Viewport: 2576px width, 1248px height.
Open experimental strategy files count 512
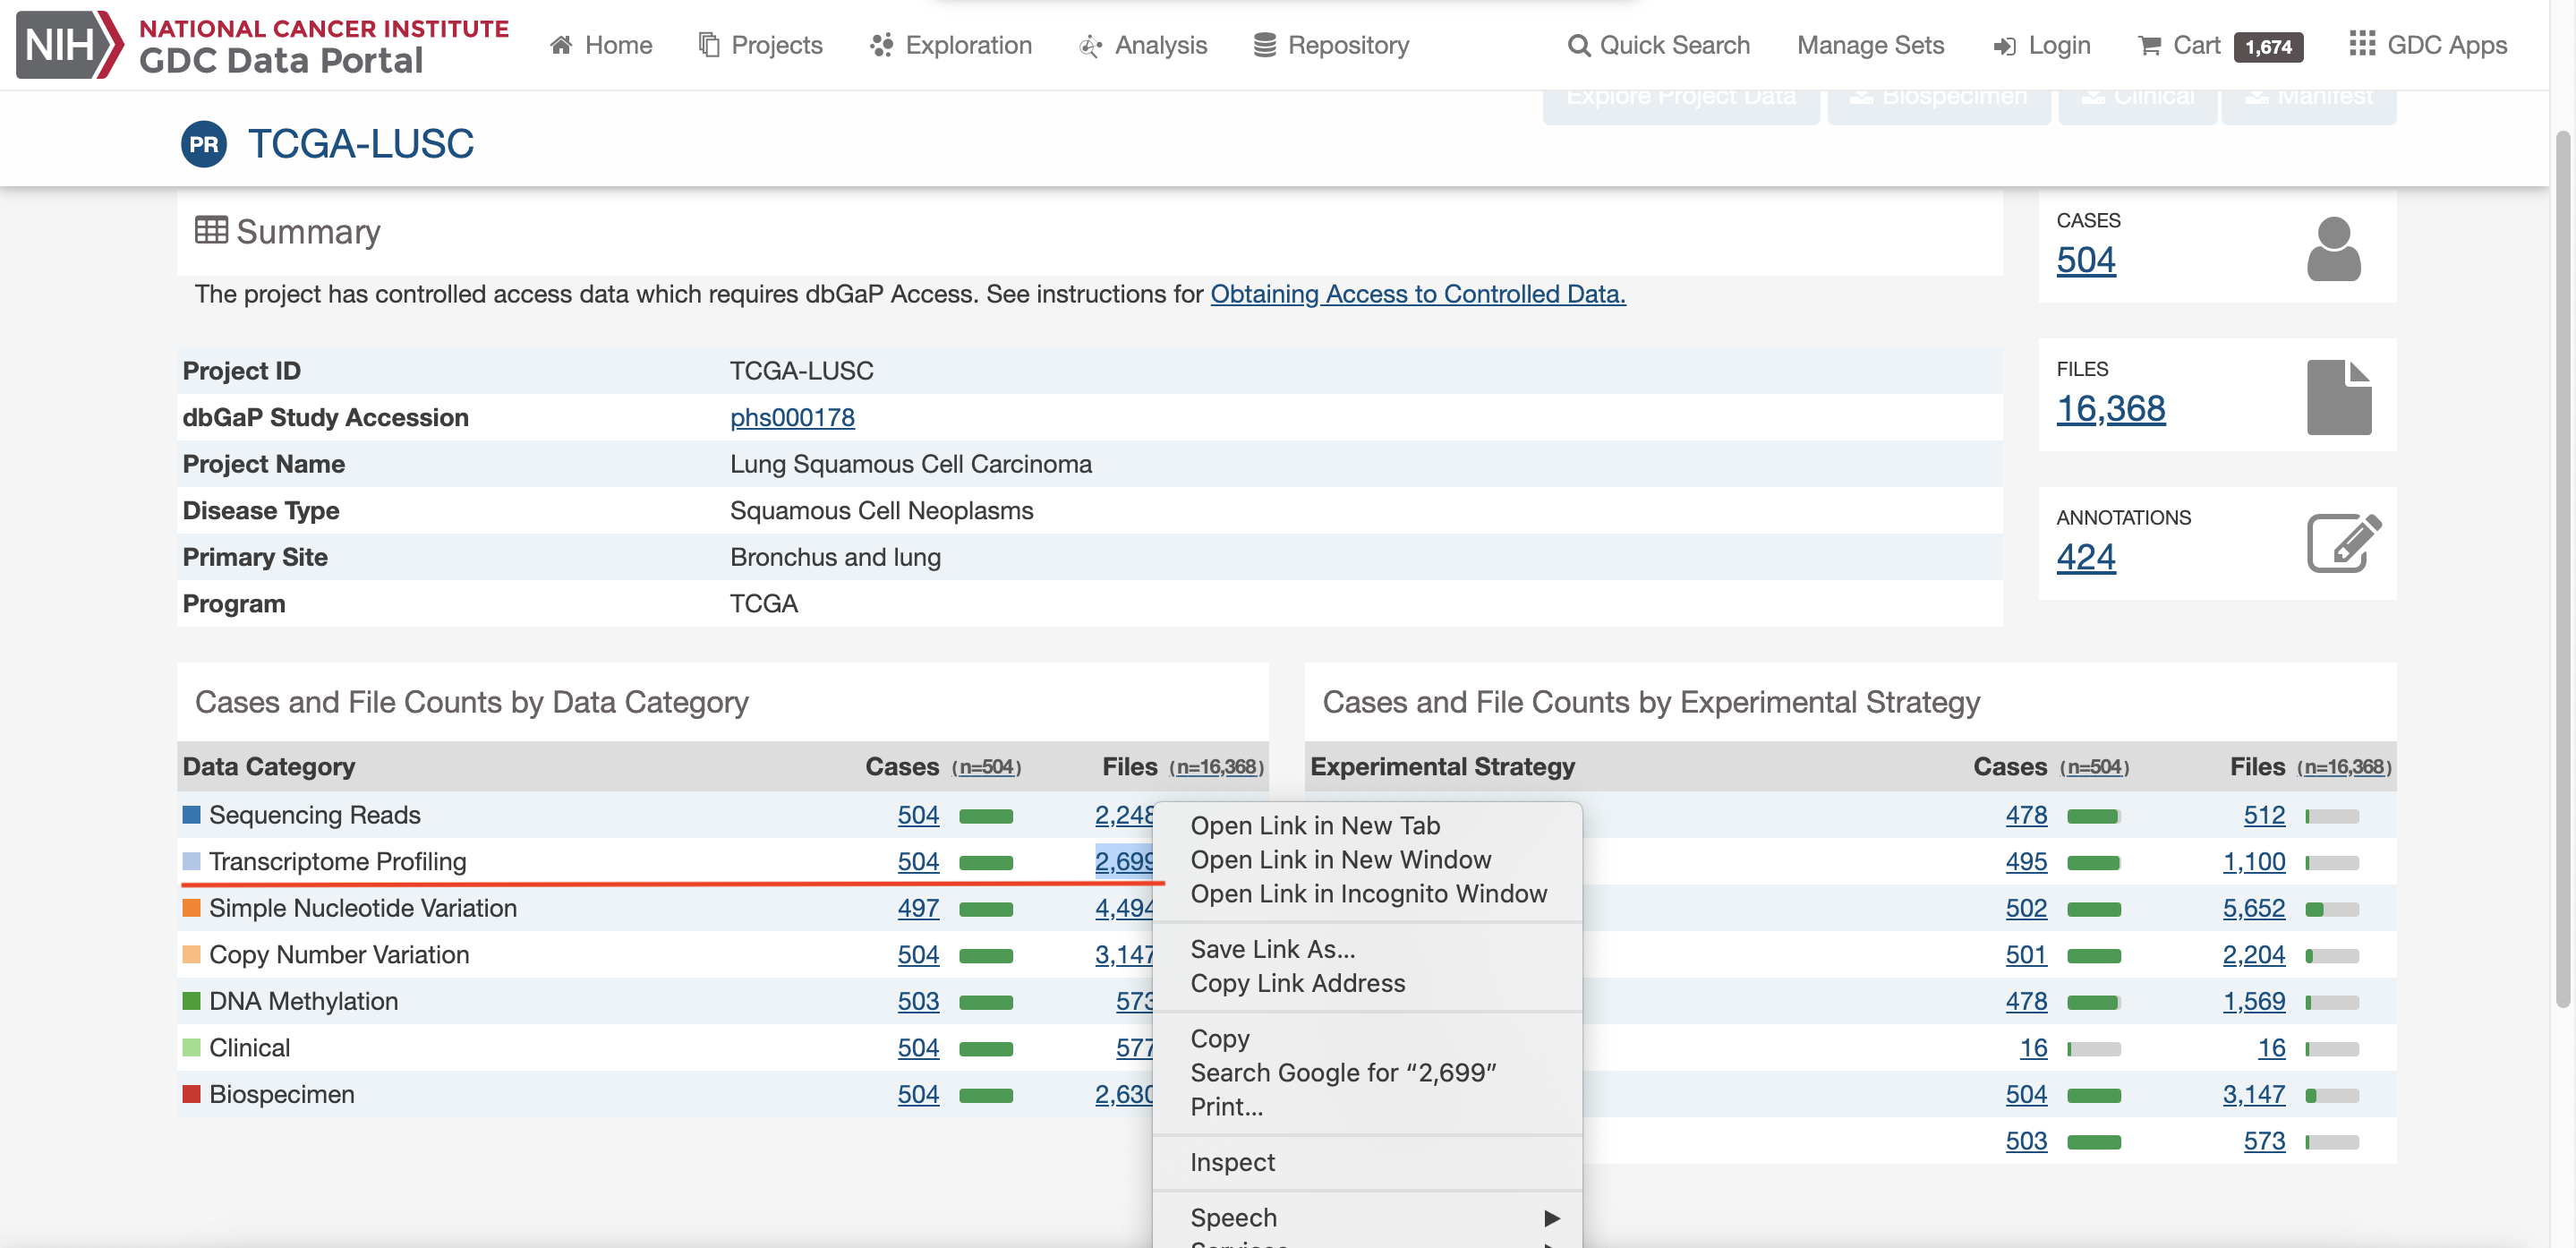tap(2264, 815)
